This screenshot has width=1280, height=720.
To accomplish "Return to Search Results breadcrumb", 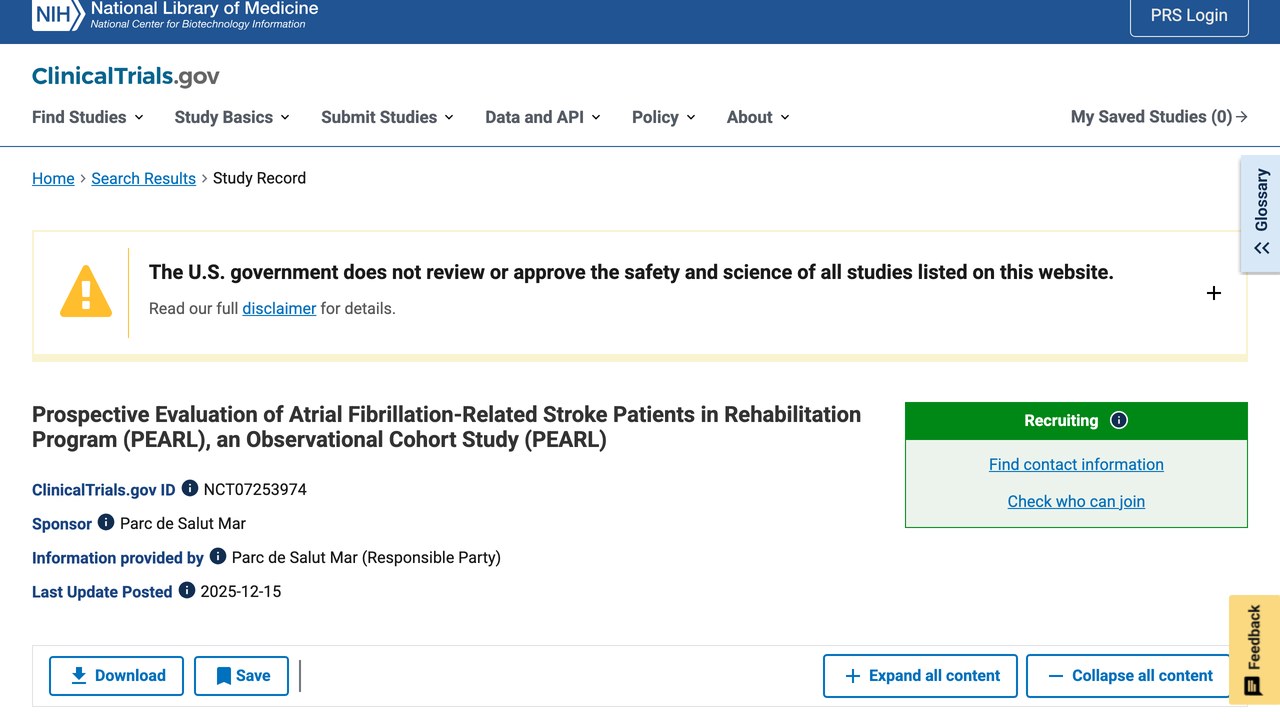I will point(143,178).
